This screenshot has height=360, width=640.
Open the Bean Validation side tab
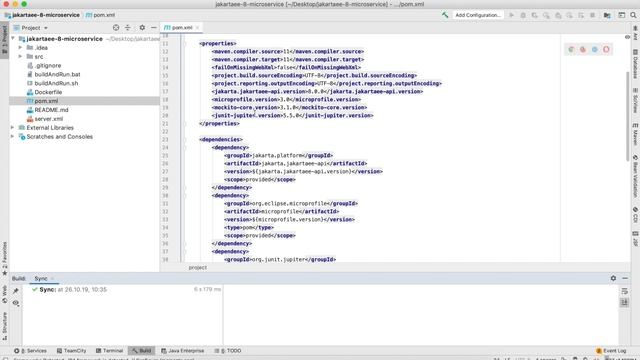coord(636,176)
